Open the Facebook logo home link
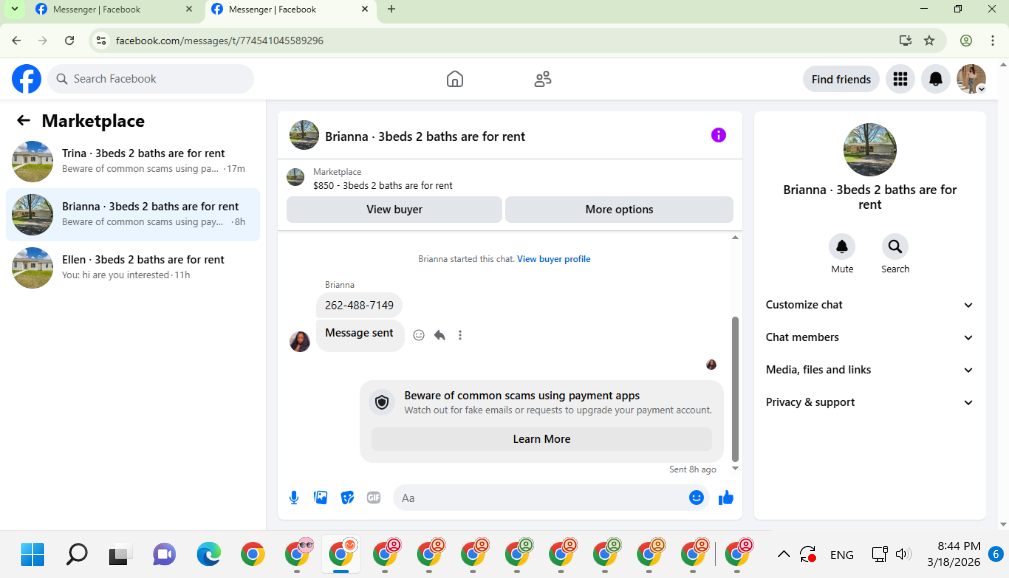The image size is (1009, 578). (26, 79)
